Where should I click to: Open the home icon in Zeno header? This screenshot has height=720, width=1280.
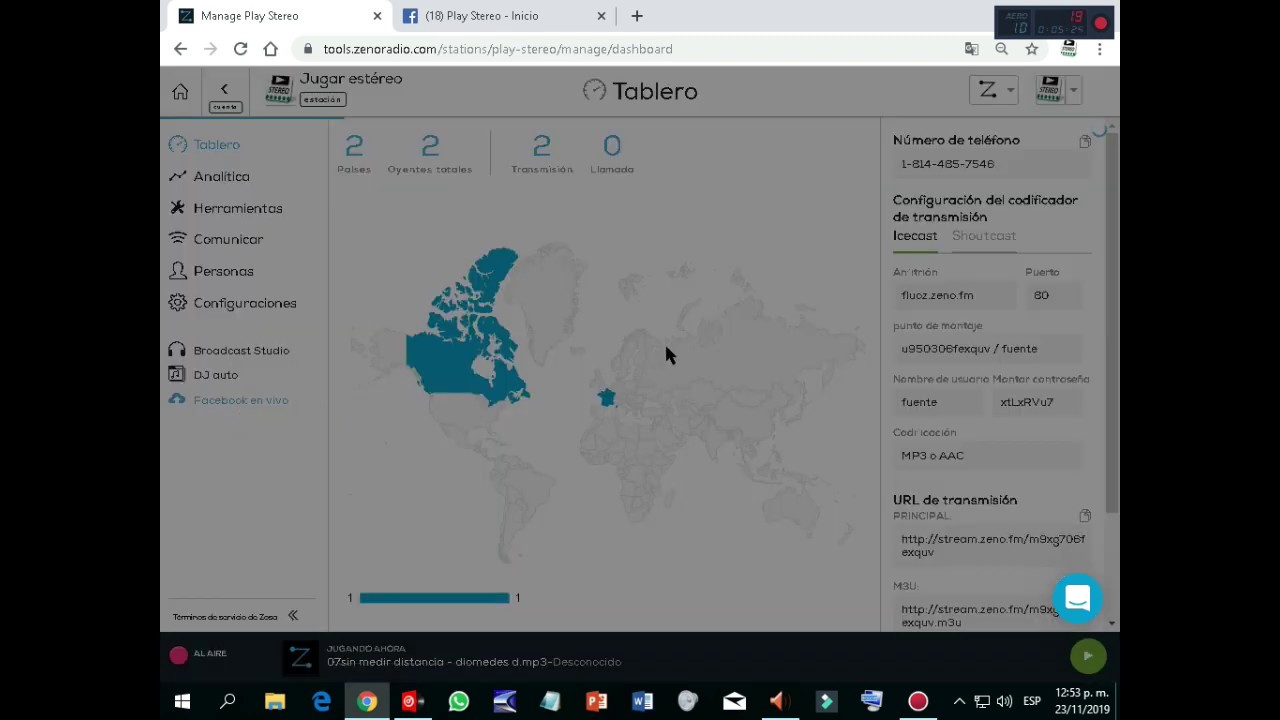coord(180,92)
